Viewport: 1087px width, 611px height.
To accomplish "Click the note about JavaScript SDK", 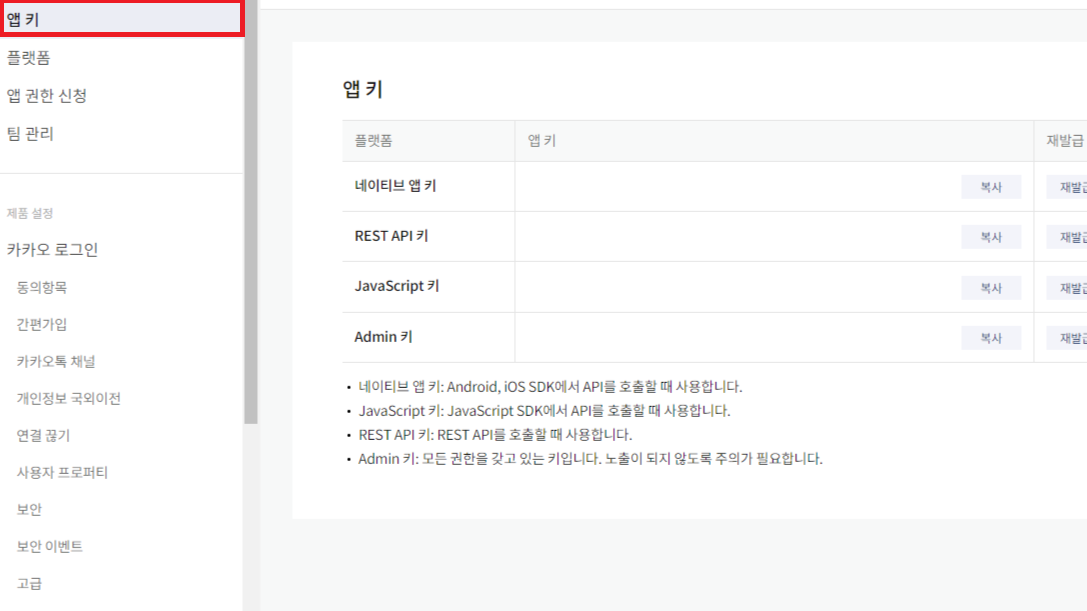I will 544,411.
